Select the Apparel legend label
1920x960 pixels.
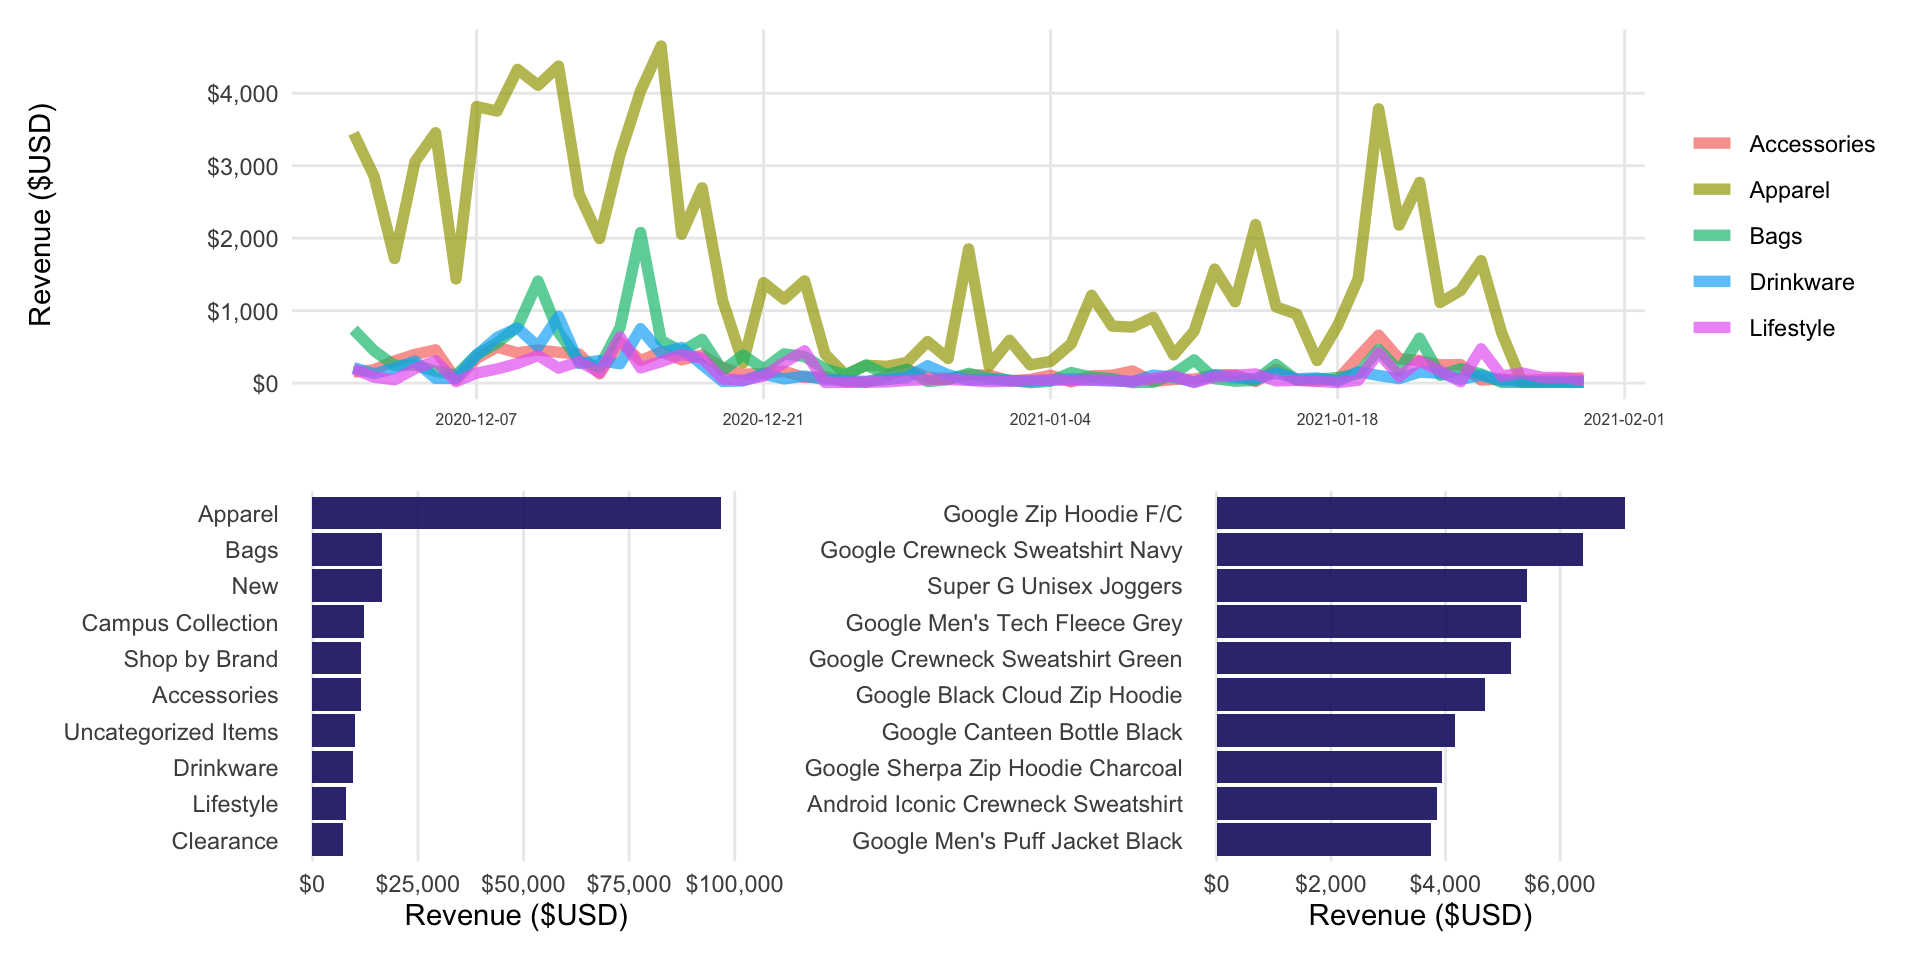pyautogui.click(x=1789, y=190)
